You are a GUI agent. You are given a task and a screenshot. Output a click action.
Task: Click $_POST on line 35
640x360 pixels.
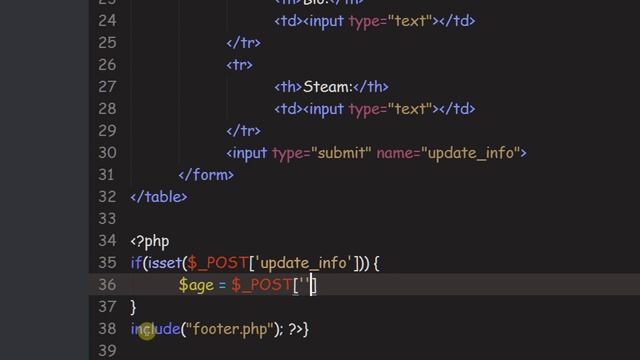pyautogui.click(x=218, y=263)
